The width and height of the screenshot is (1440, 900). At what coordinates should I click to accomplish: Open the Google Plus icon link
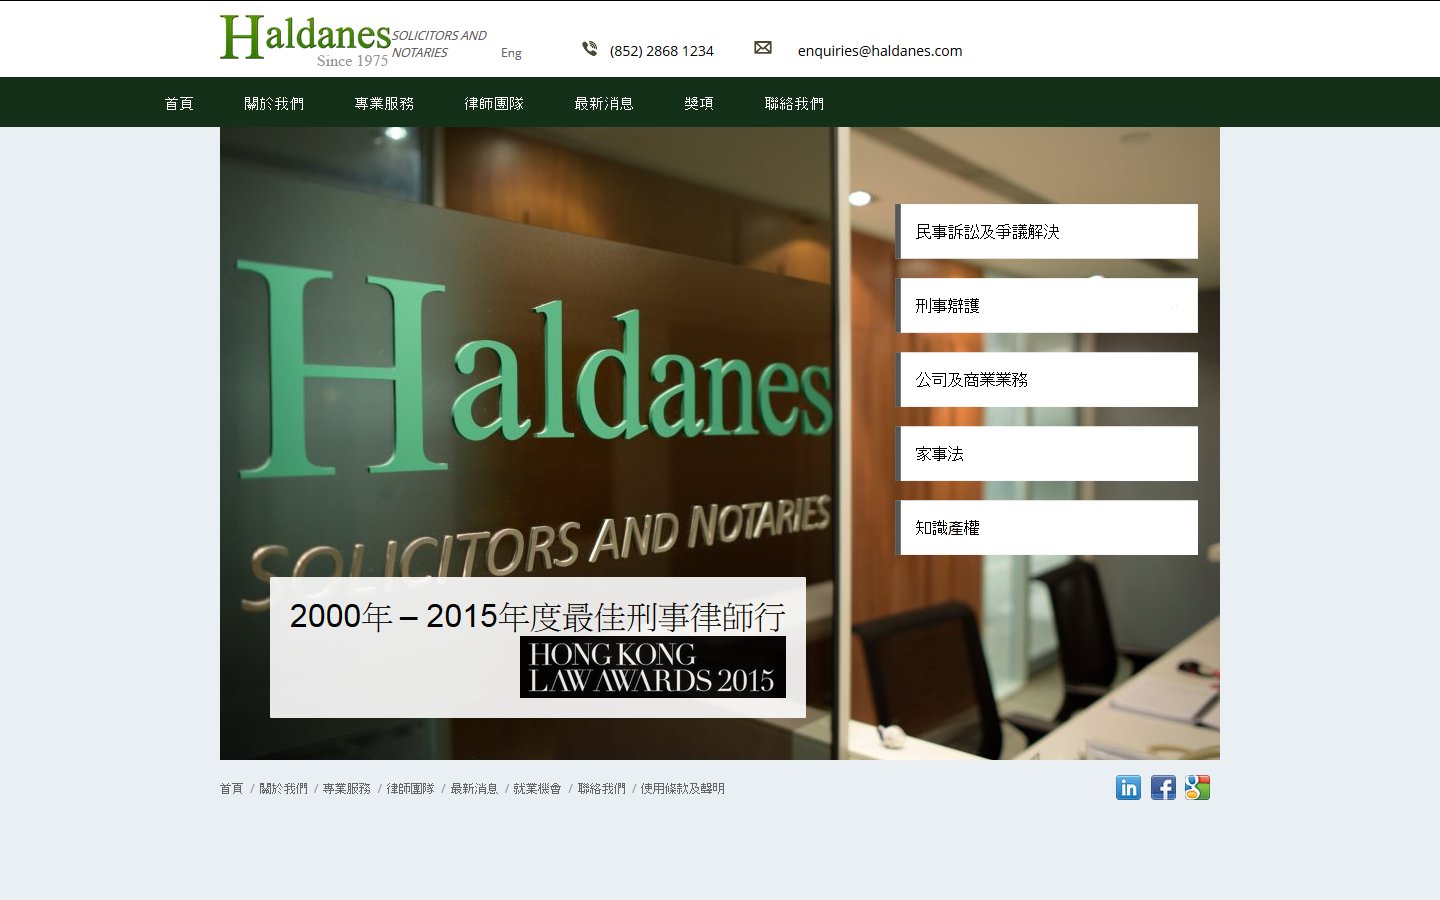[x=1197, y=788]
